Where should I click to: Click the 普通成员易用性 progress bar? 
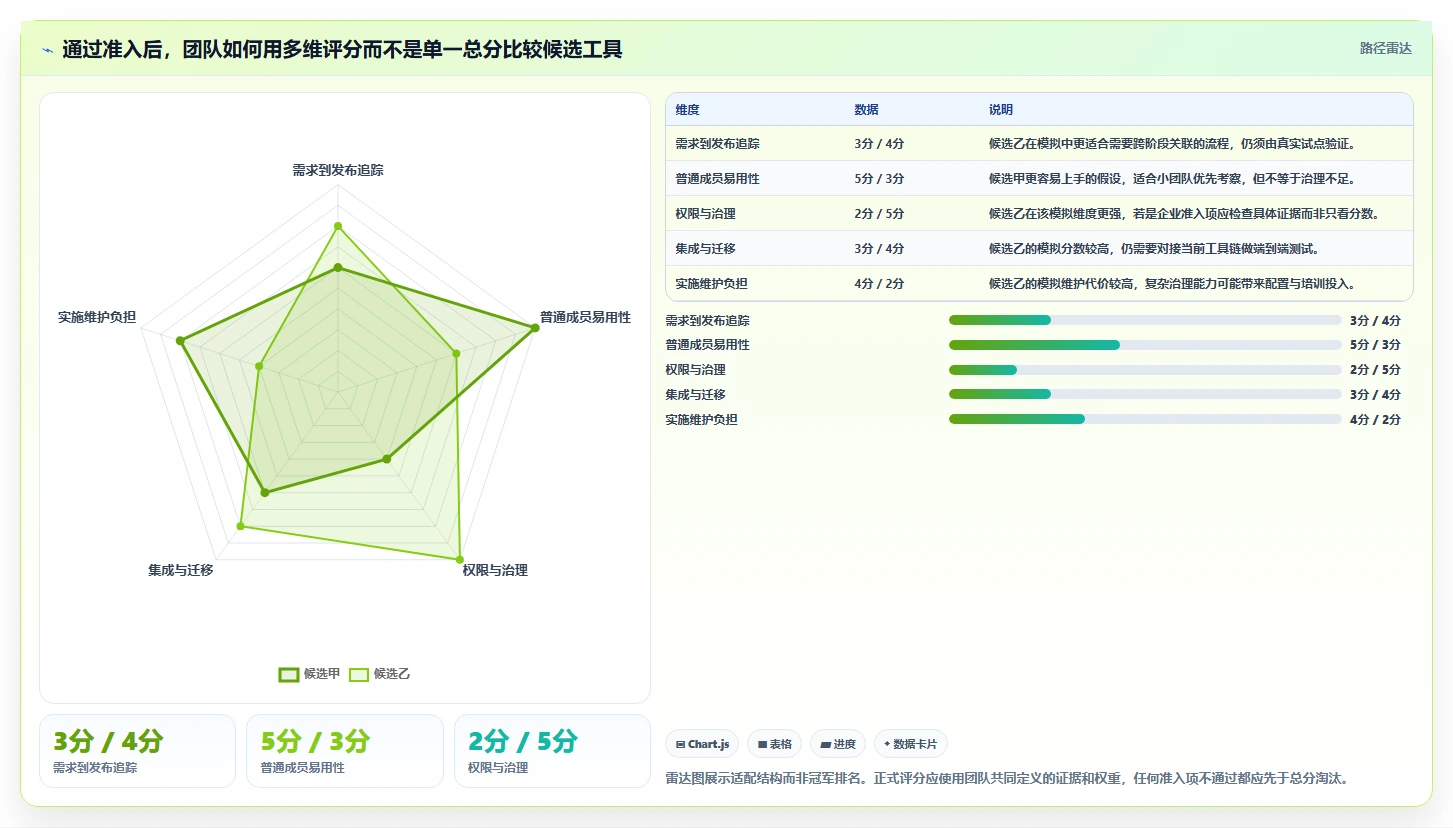[1145, 345]
